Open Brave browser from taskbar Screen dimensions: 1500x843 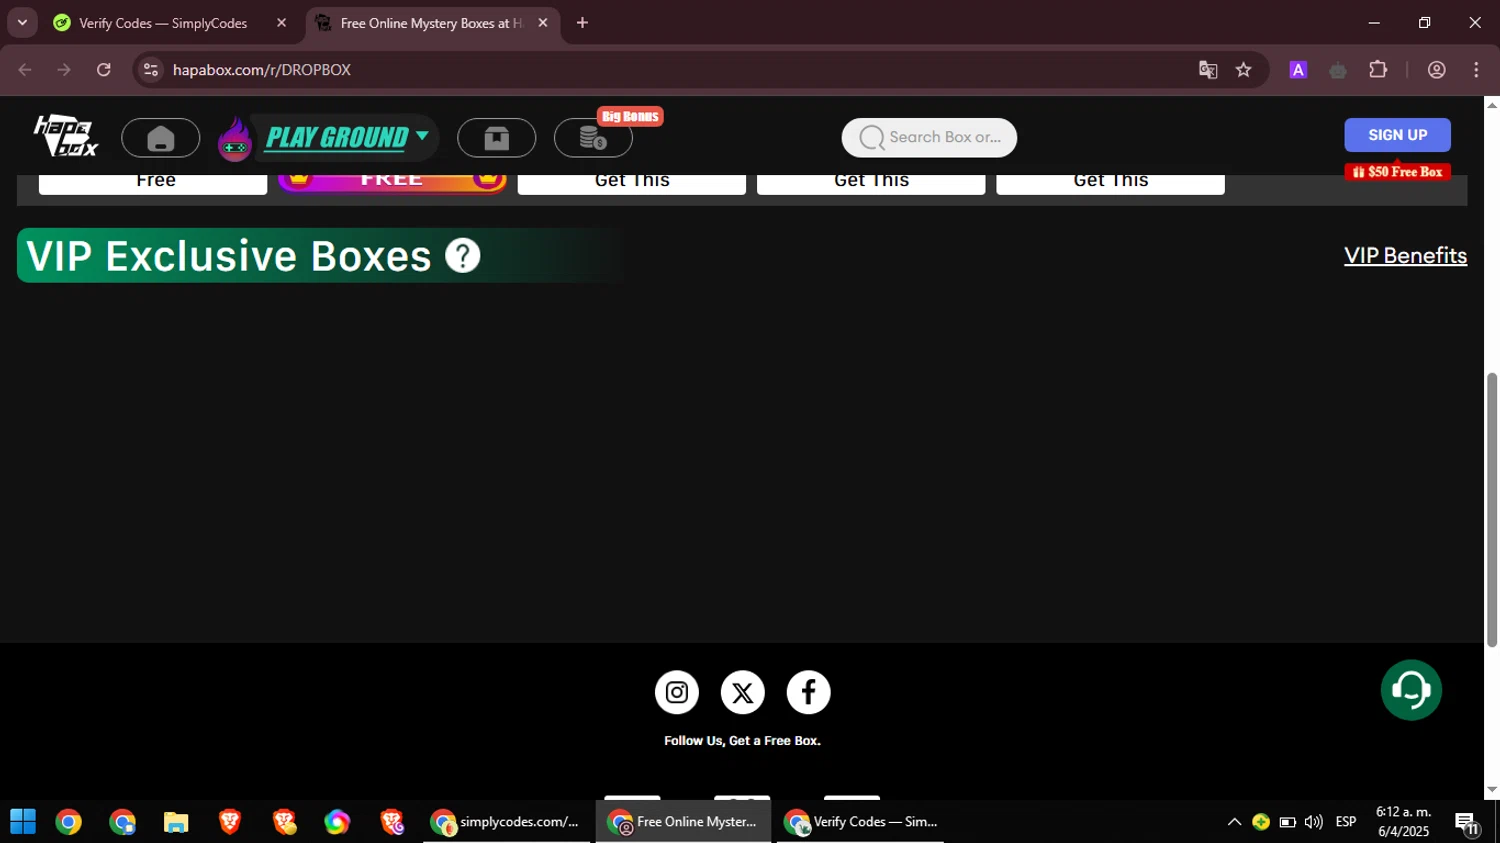pyautogui.click(x=230, y=822)
